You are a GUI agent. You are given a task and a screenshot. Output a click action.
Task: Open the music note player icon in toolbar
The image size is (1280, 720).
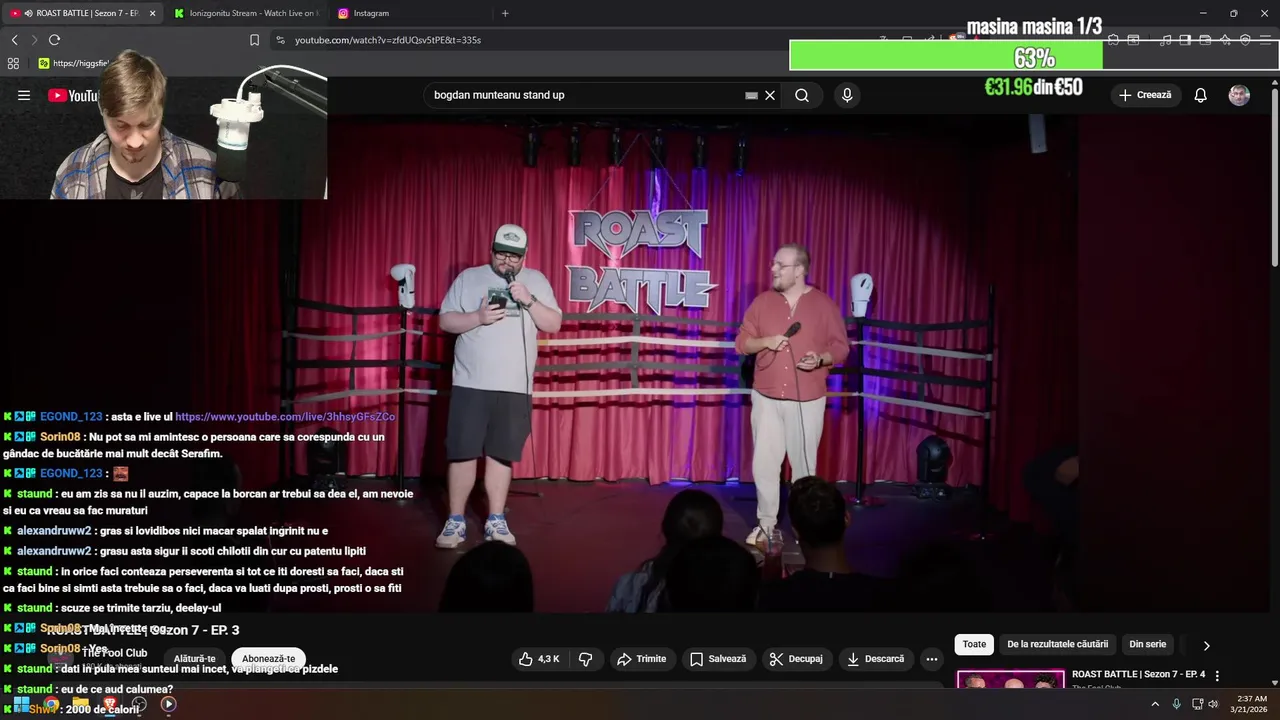coord(1166,40)
